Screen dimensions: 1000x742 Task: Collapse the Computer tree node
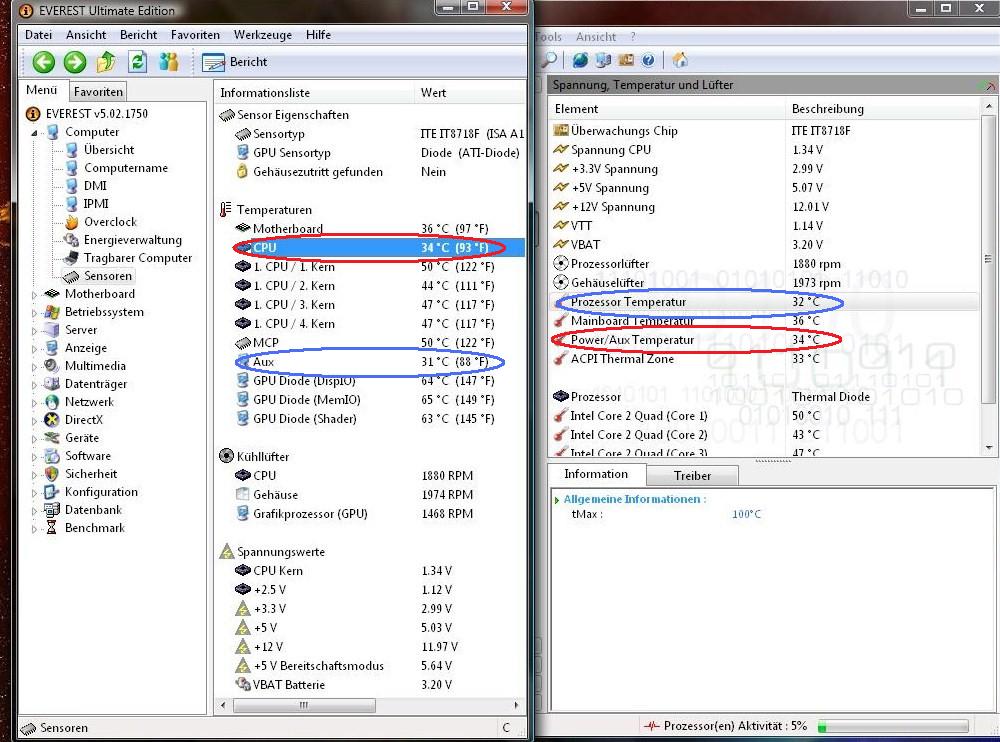(x=34, y=133)
